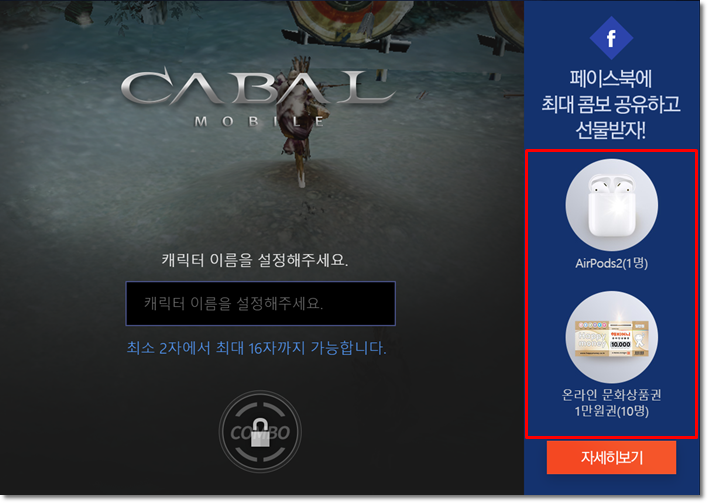Click the 선물받자! text line

point(610,130)
